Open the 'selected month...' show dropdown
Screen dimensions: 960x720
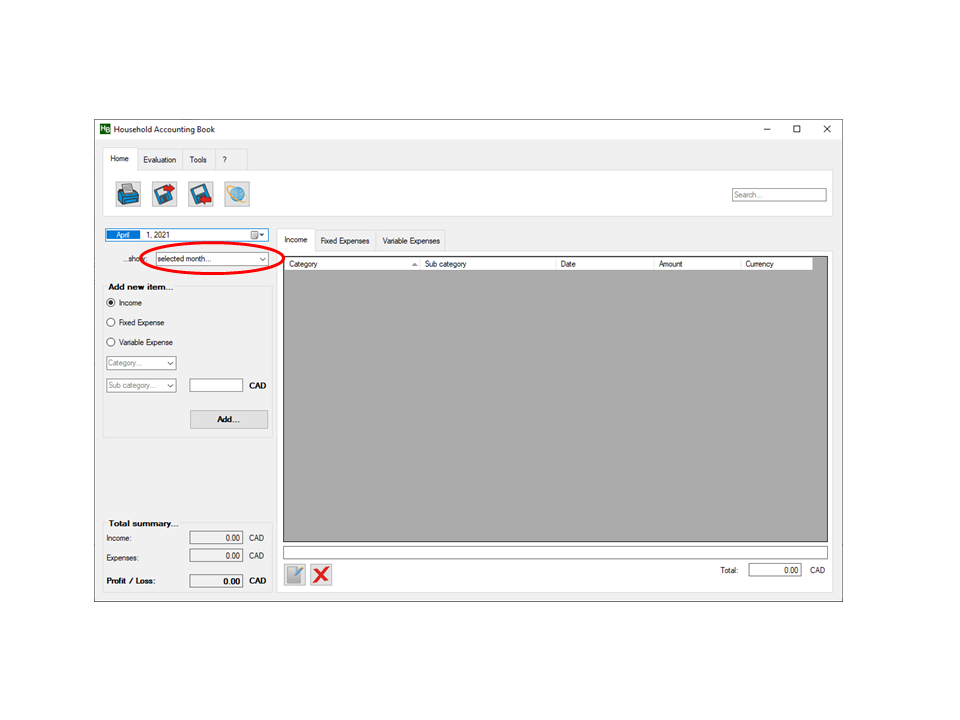point(212,259)
